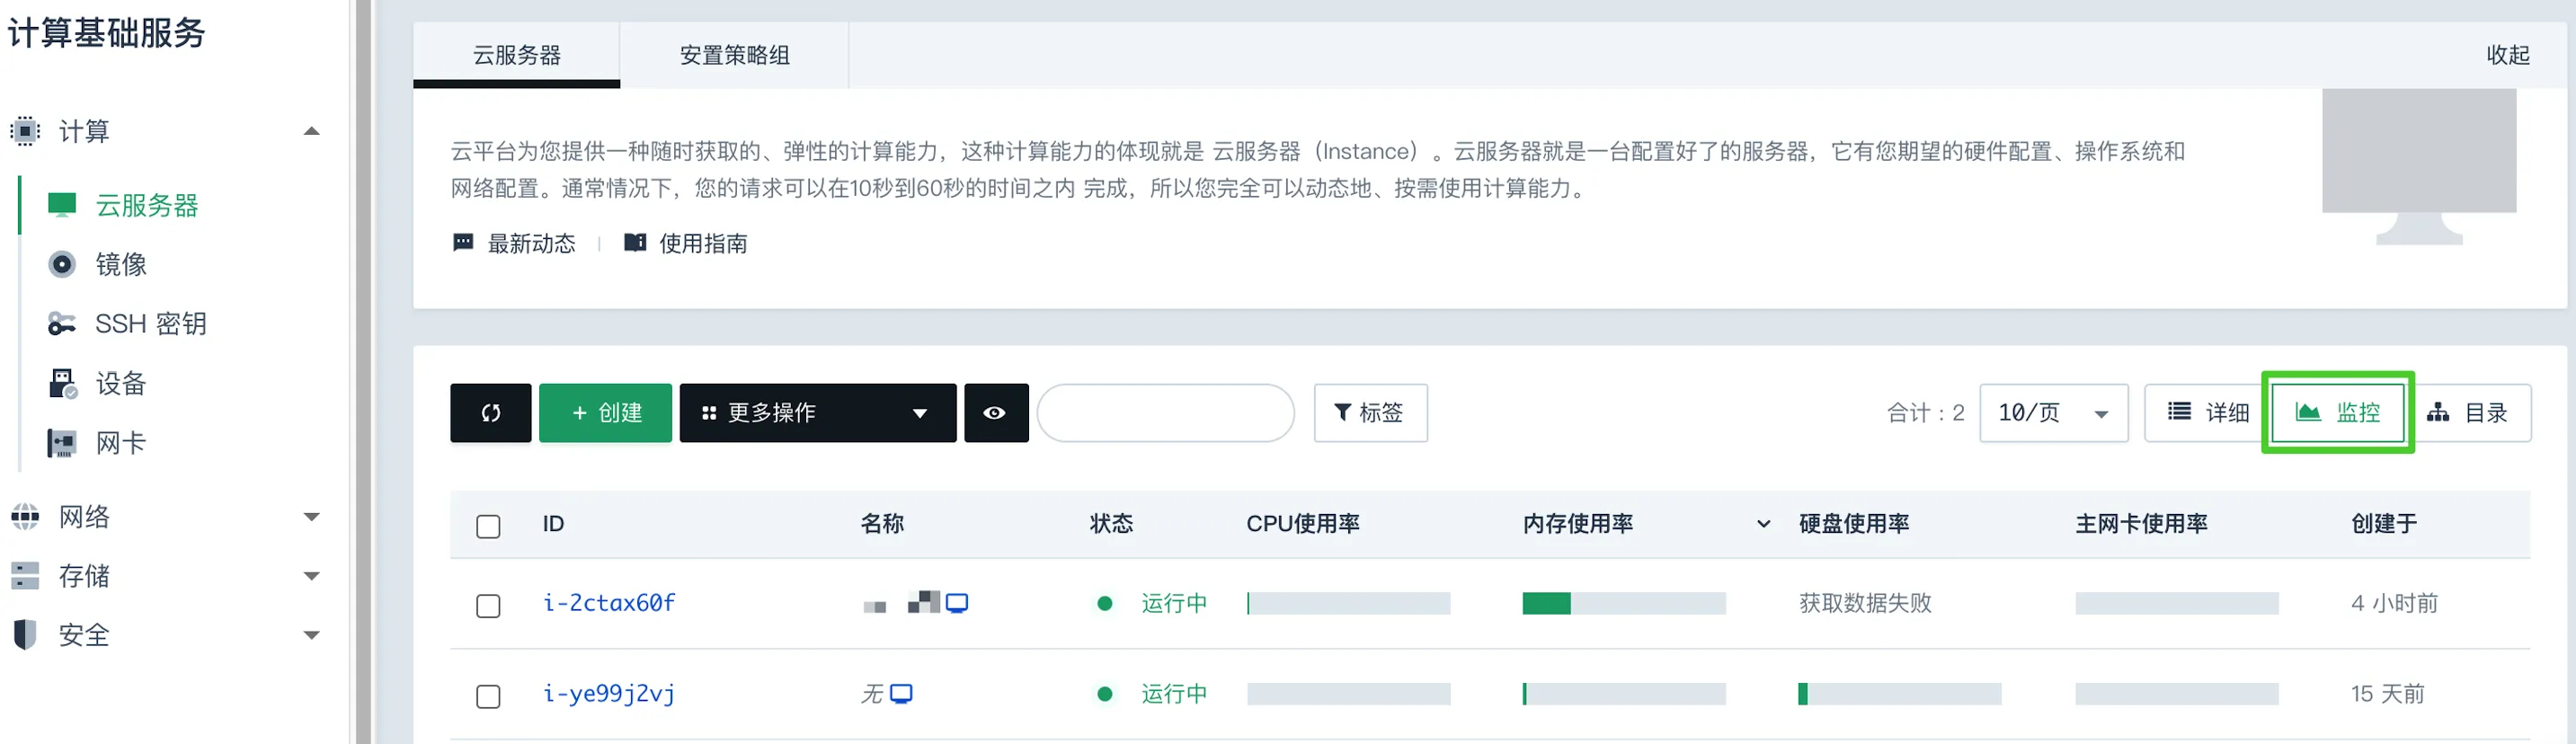
Task: Switch to 监控 view
Action: [2338, 412]
